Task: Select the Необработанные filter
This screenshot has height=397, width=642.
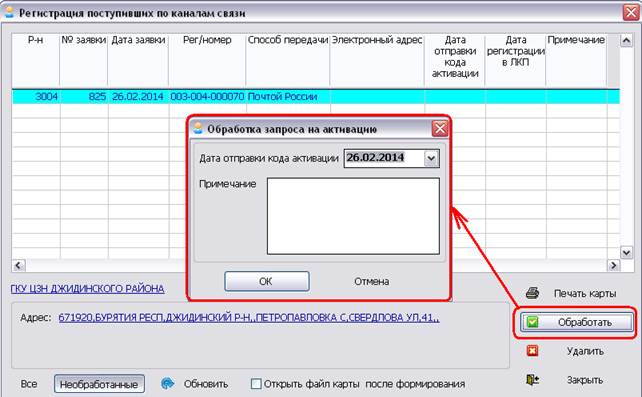Action: pyautogui.click(x=99, y=384)
